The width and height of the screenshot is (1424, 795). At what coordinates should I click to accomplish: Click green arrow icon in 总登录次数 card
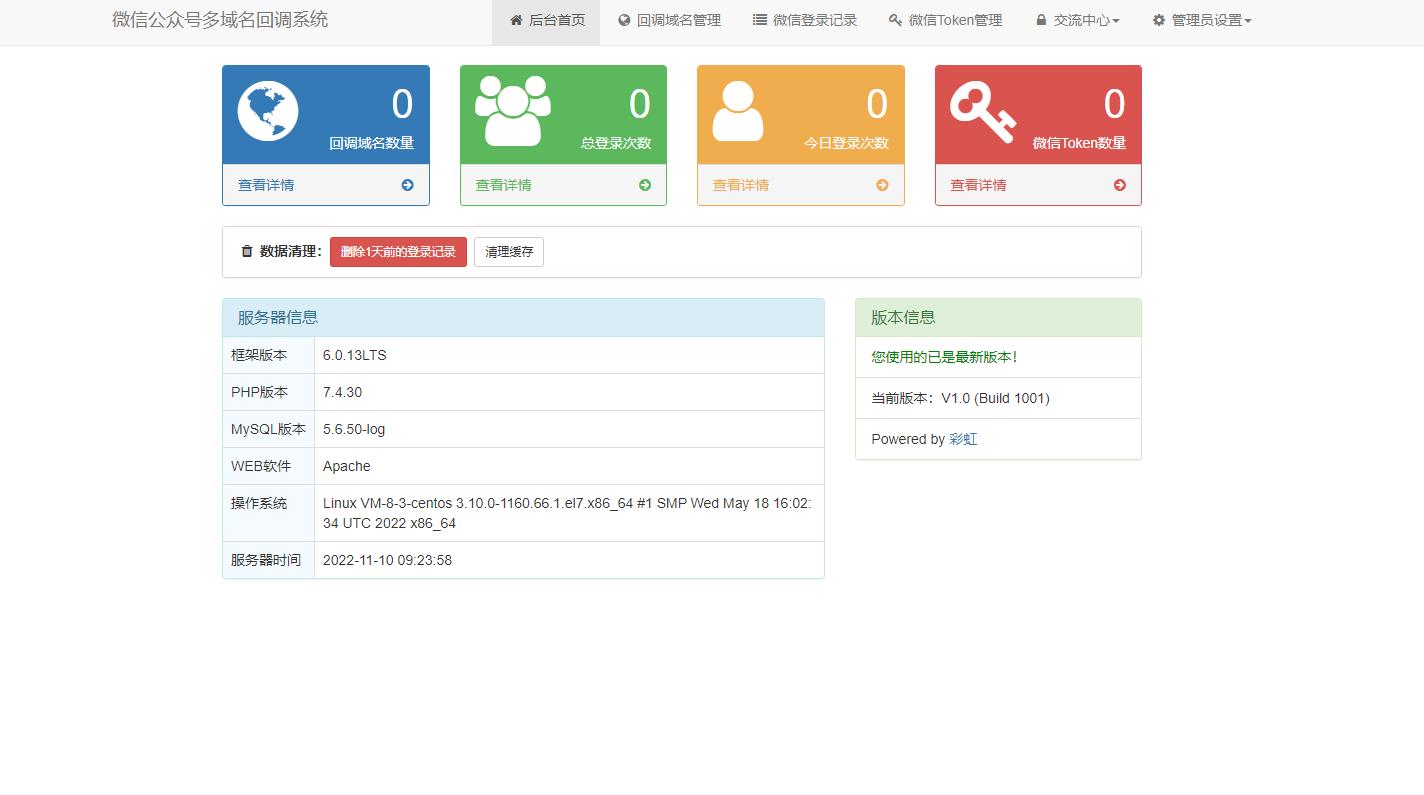(645, 185)
